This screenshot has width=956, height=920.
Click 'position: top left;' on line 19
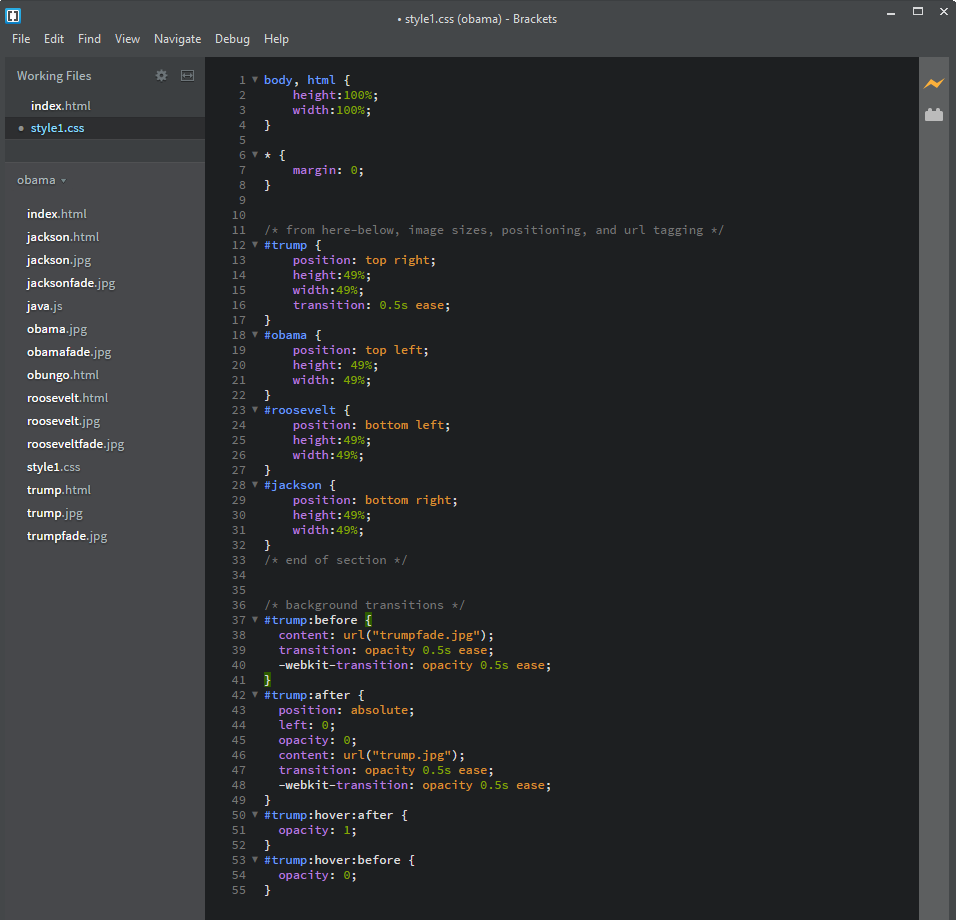click(360, 350)
